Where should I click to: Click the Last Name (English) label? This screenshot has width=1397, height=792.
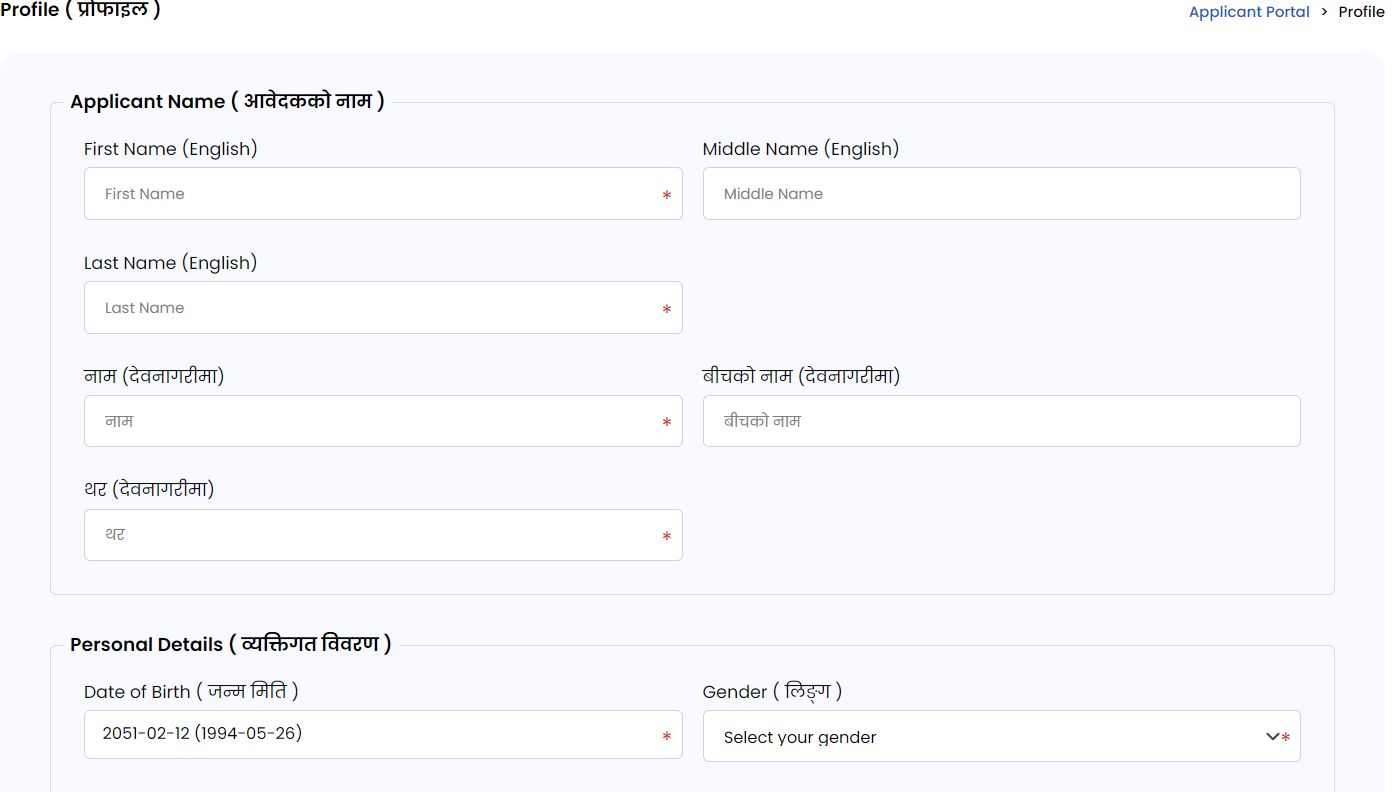point(171,263)
